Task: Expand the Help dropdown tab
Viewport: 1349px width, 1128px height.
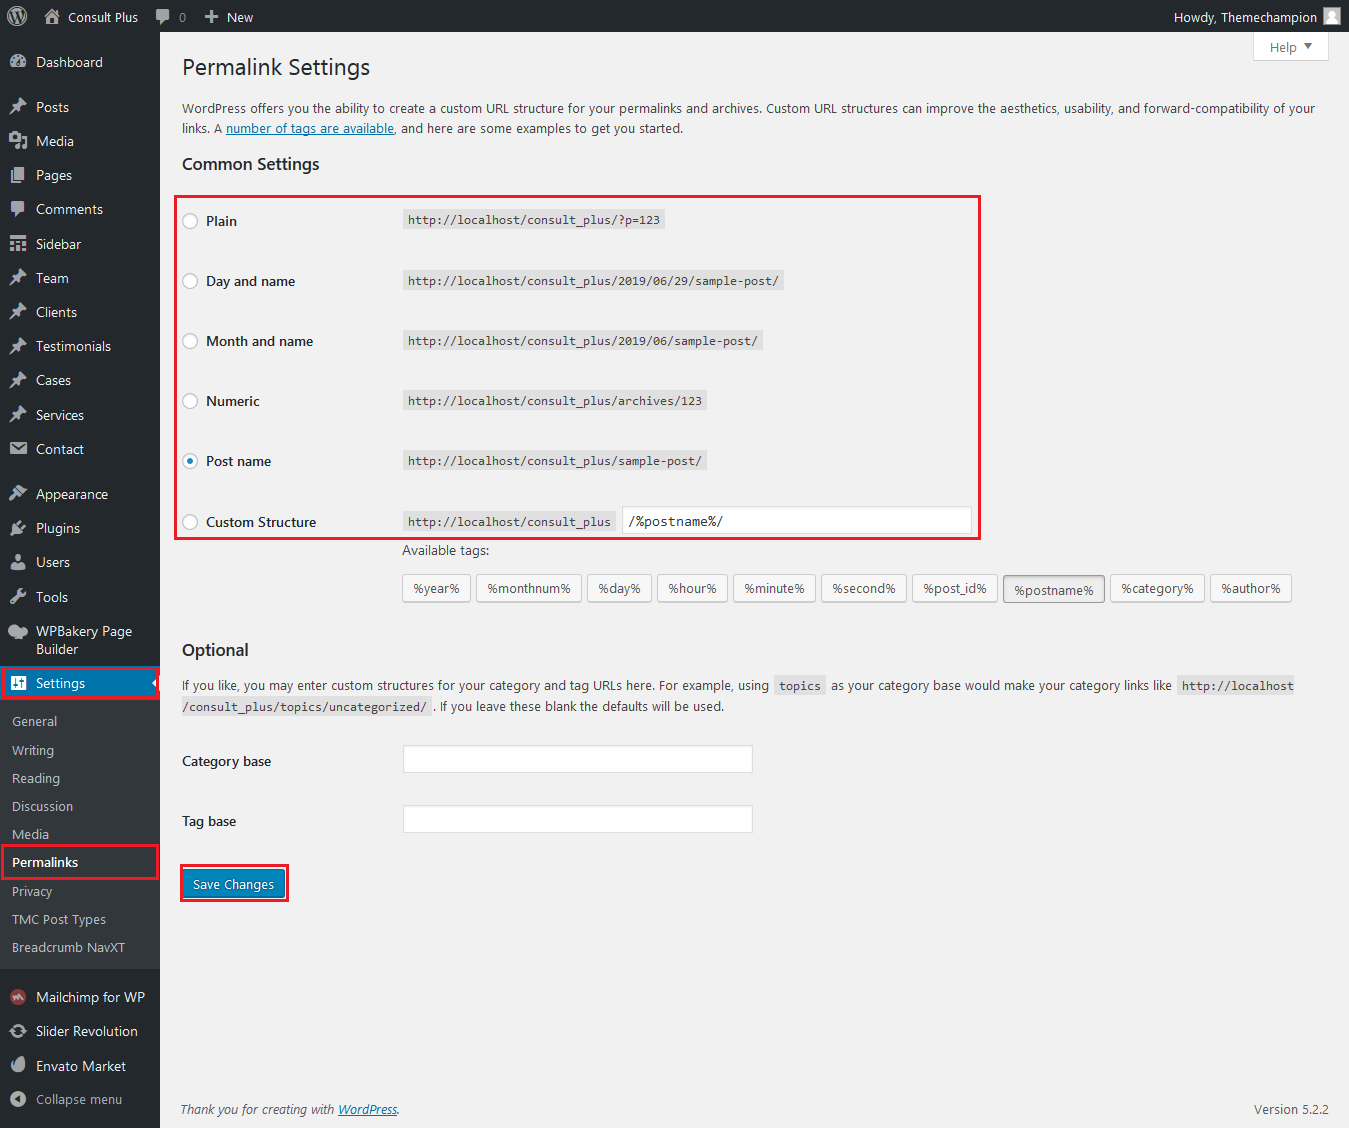Action: pos(1290,47)
